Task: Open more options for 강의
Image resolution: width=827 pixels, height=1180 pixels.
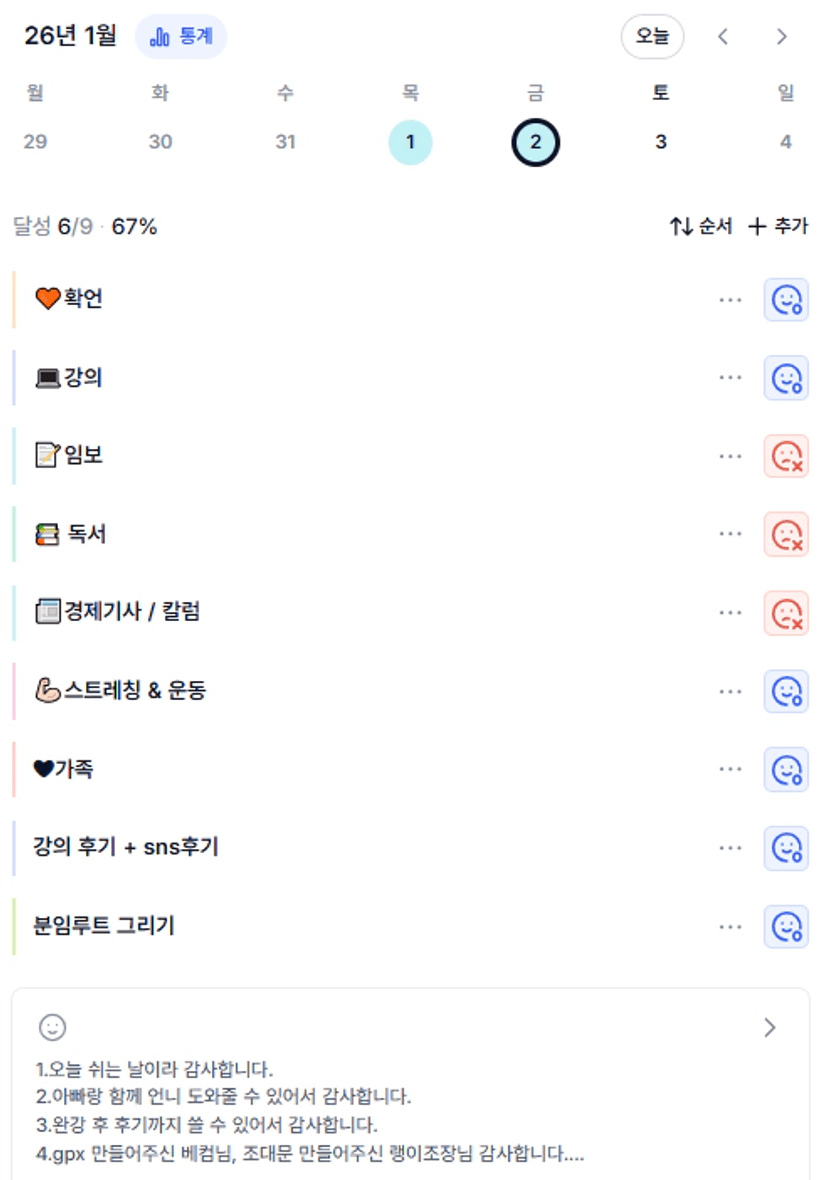Action: [731, 378]
